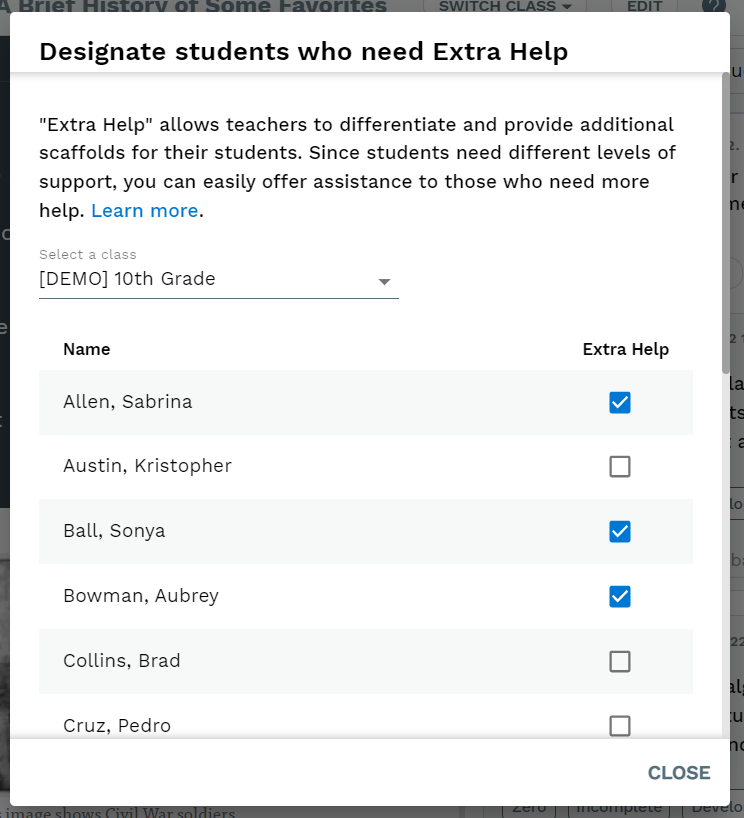Check Extra Help box for Collins, Brad
Screen dimensions: 744x818
[619, 661]
